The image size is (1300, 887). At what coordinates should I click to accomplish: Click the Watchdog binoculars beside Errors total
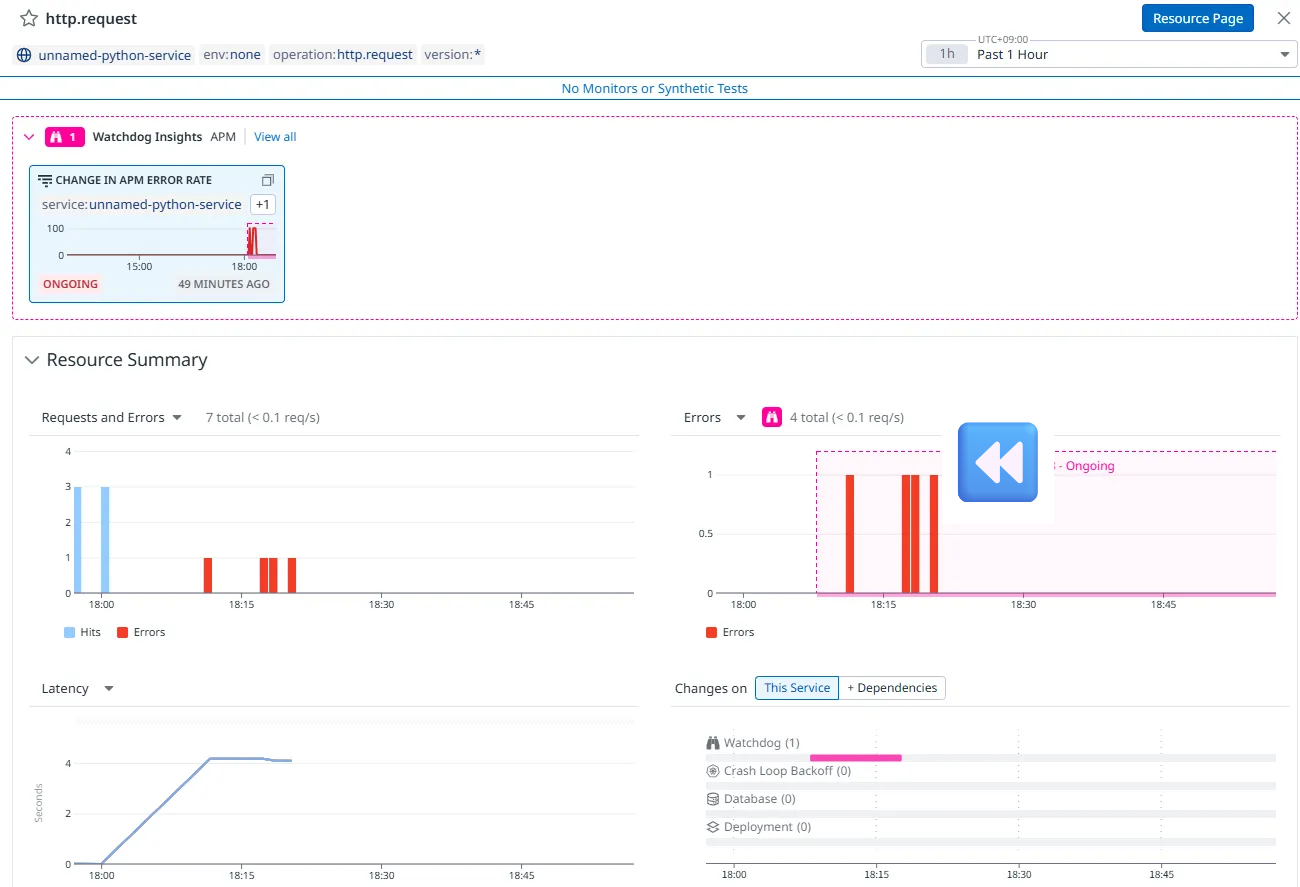pyautogui.click(x=771, y=417)
